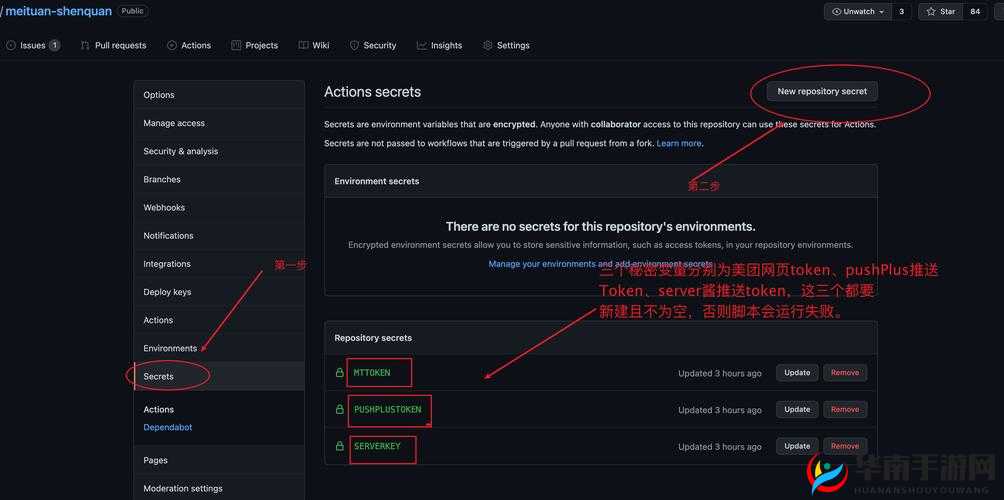Remove the SERVERKEY secret
This screenshot has height=500, width=1004.
click(845, 446)
